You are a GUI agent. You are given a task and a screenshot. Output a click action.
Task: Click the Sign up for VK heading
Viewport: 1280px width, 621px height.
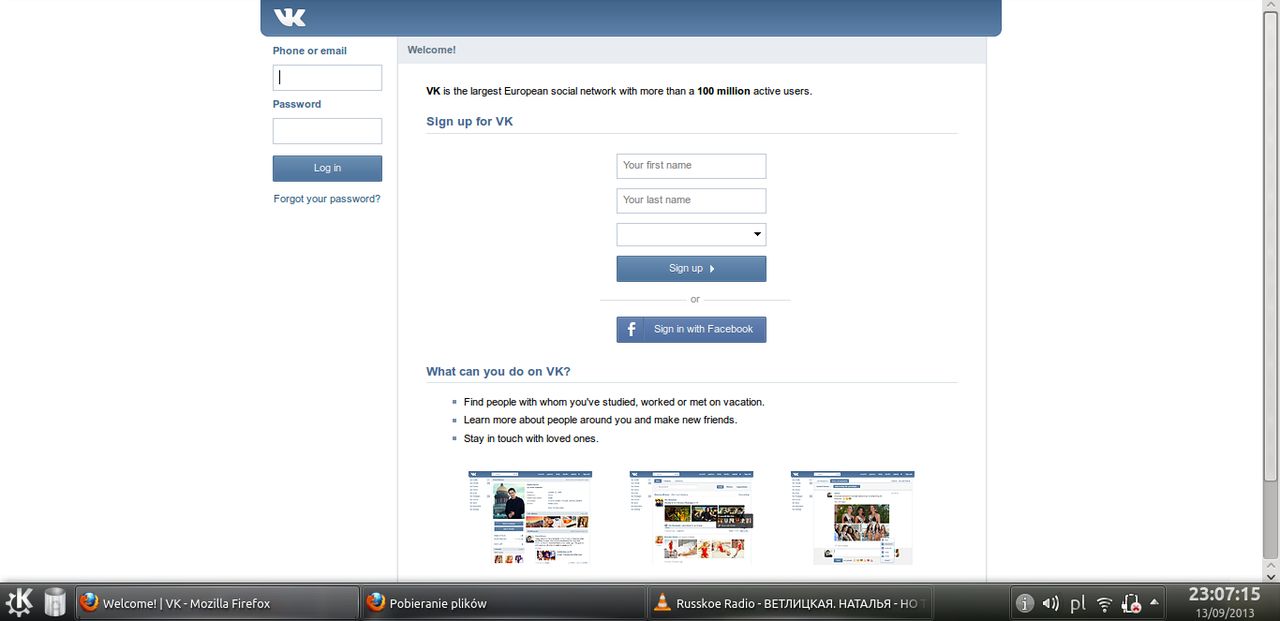pos(470,122)
